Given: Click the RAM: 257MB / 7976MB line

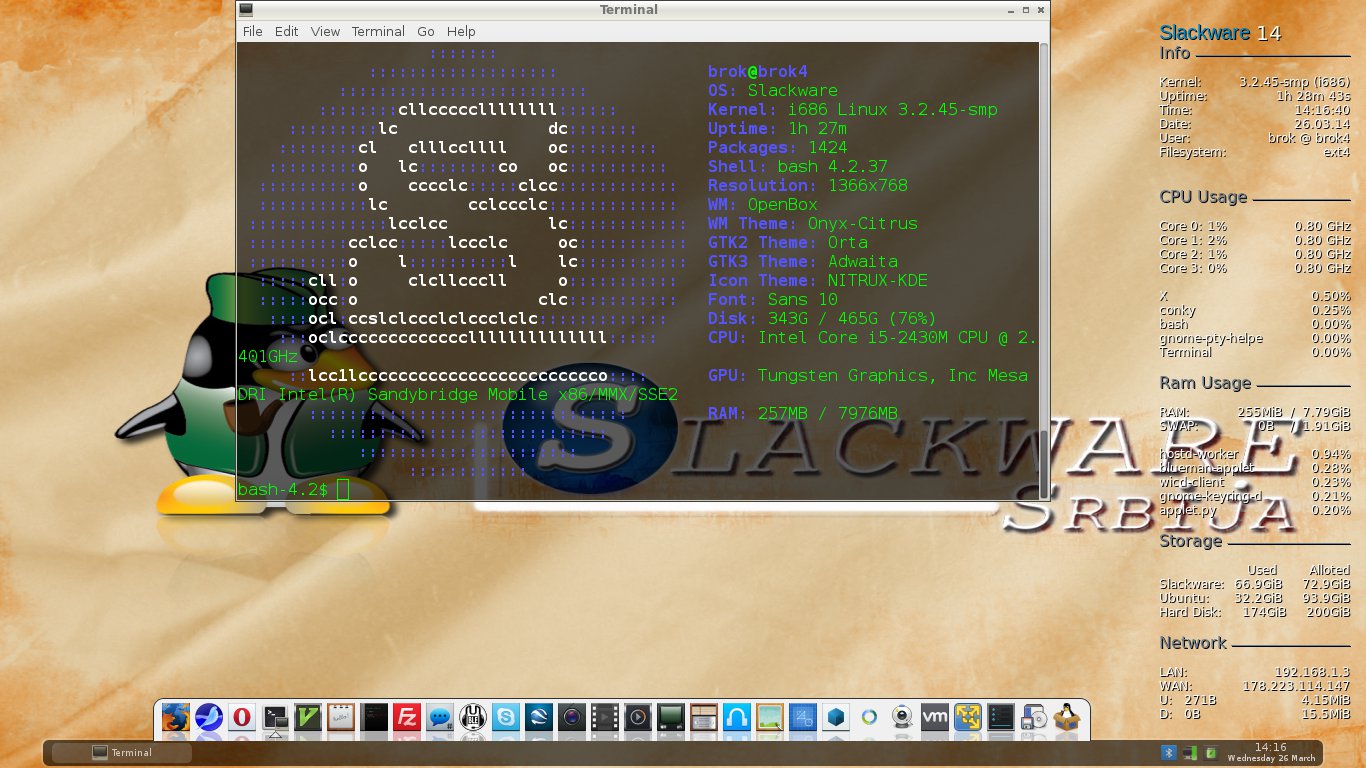Looking at the screenshot, I should point(803,414).
